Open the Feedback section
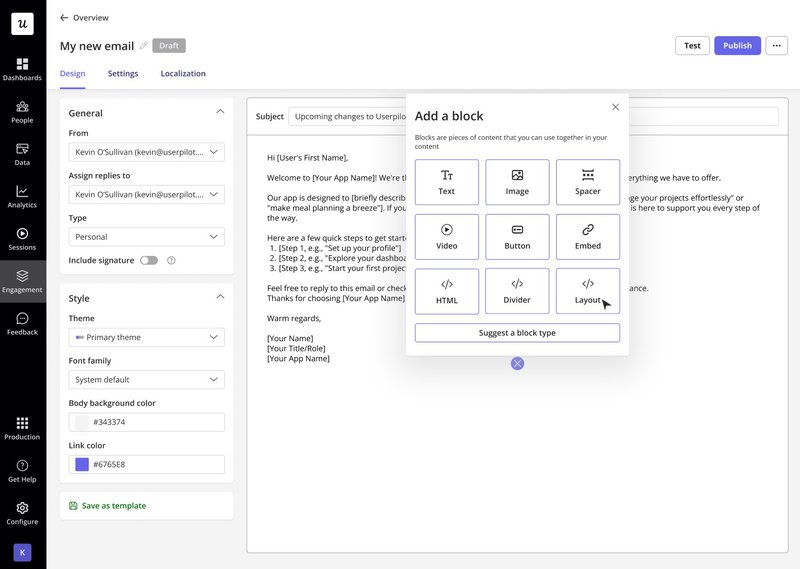 coord(22,324)
